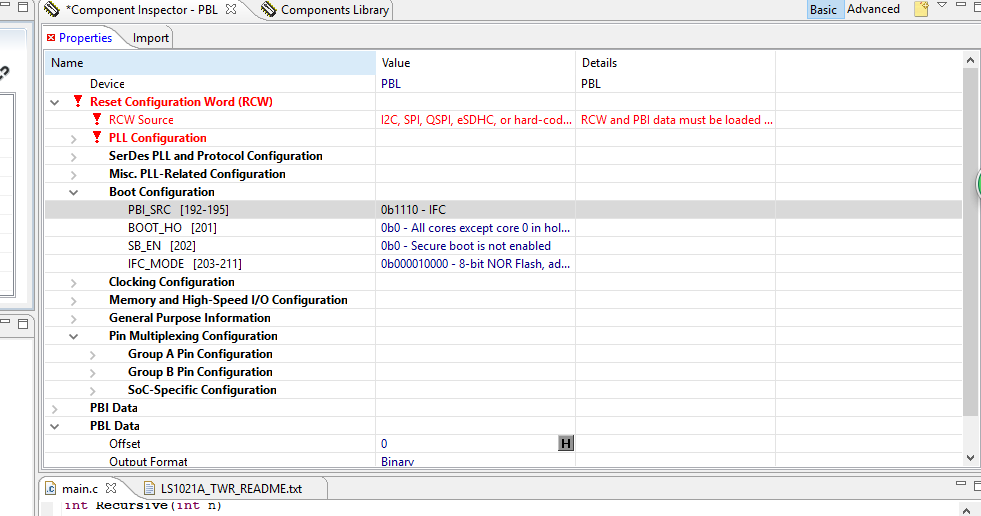Viewport: 981px width, 516px height.
Task: Expand the Clocking Configuration node
Action: click(x=73, y=283)
